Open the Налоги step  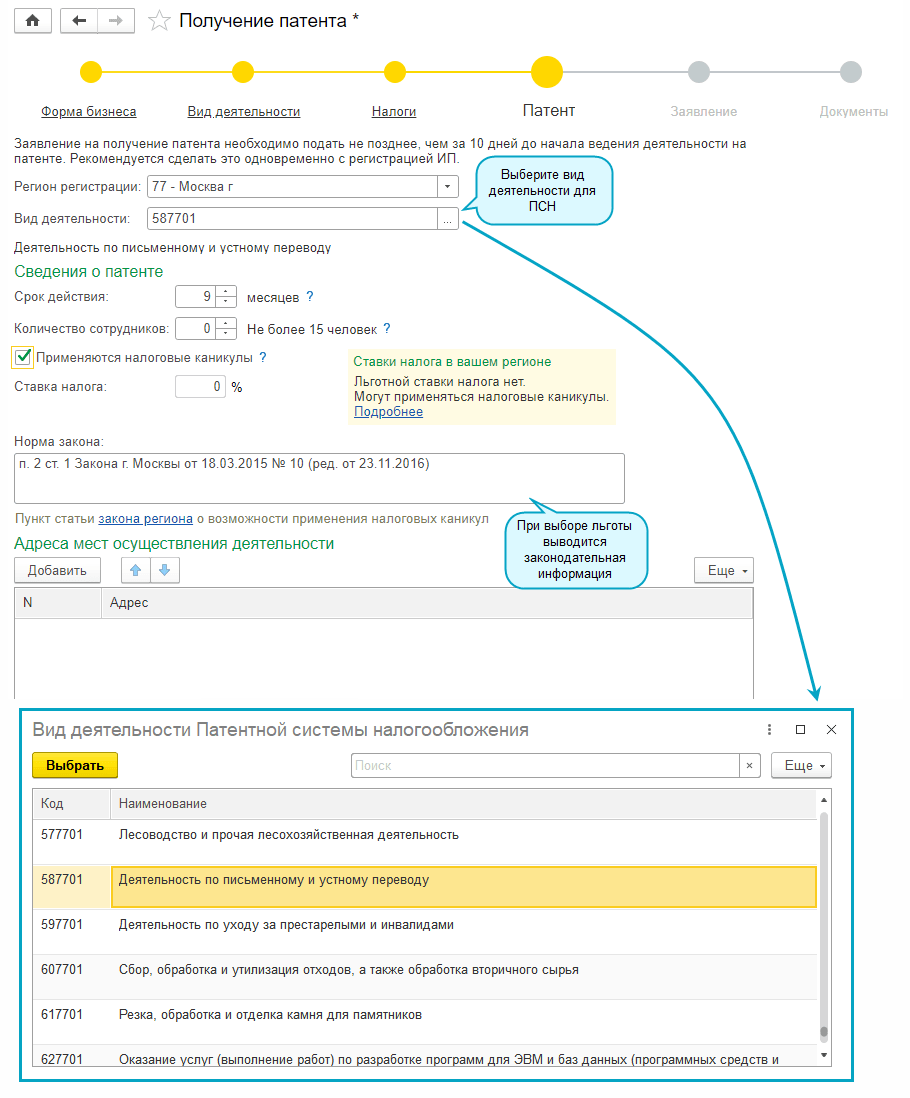pyautogui.click(x=394, y=111)
